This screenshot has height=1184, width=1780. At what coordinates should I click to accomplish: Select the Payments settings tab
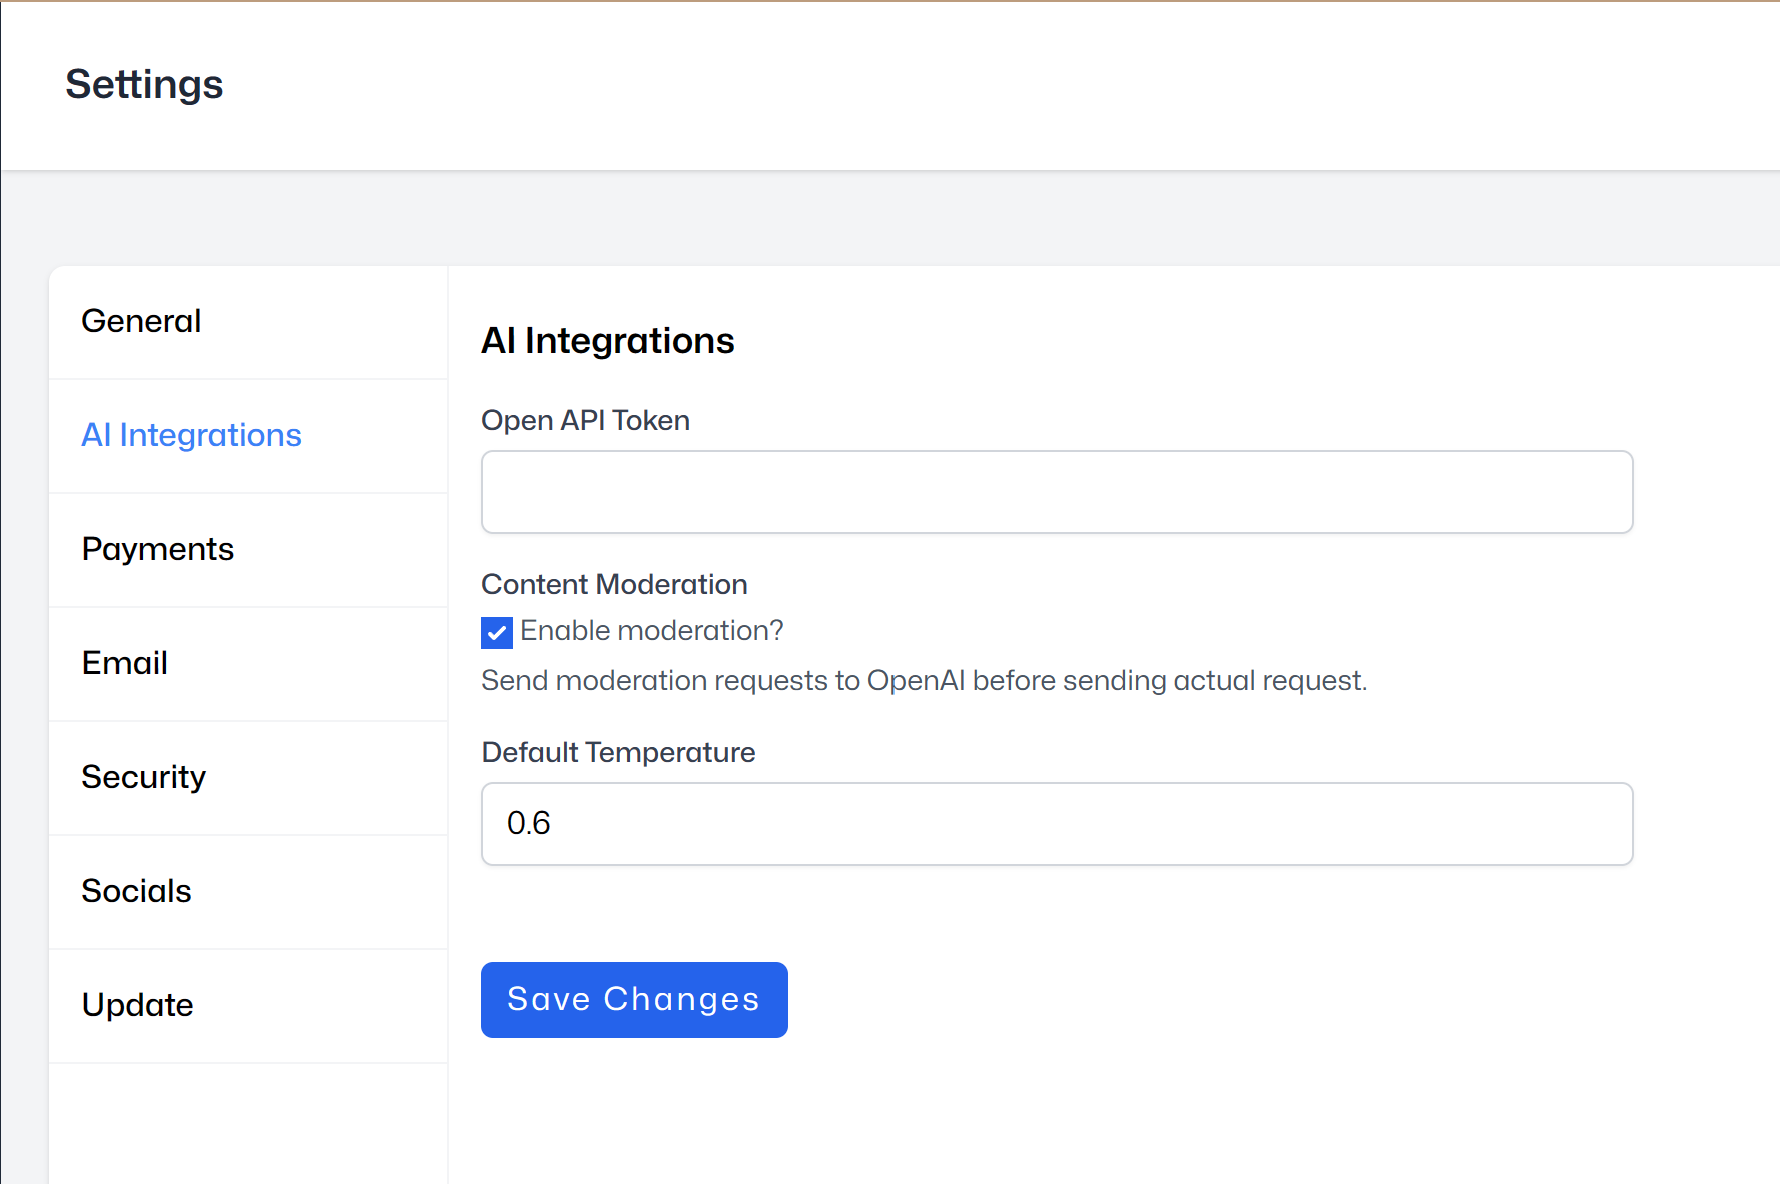pyautogui.click(x=157, y=549)
